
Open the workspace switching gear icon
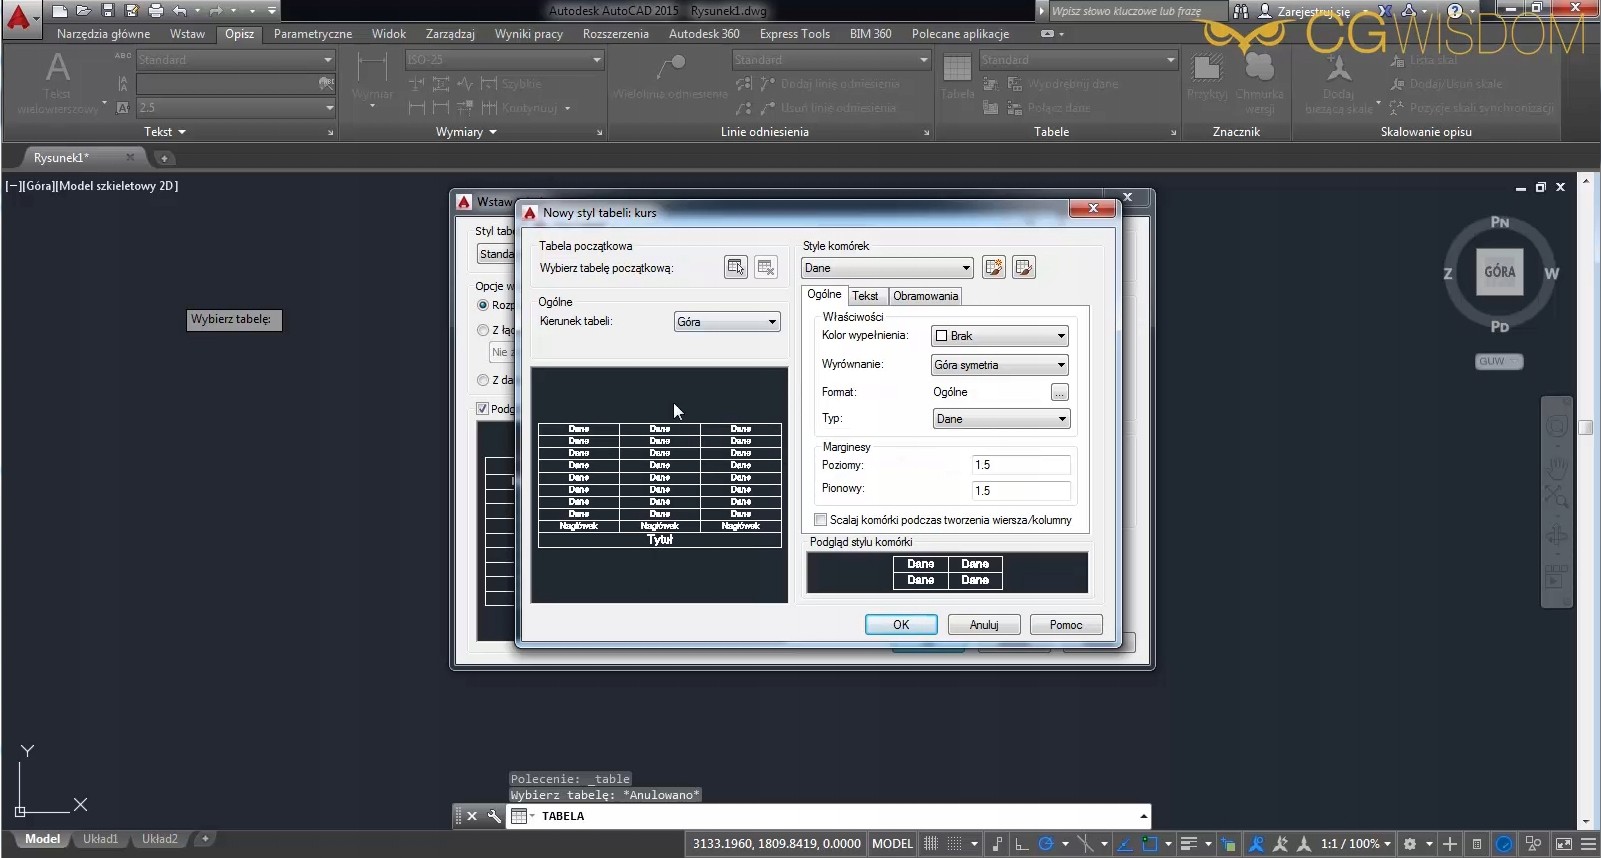[x=1410, y=843]
